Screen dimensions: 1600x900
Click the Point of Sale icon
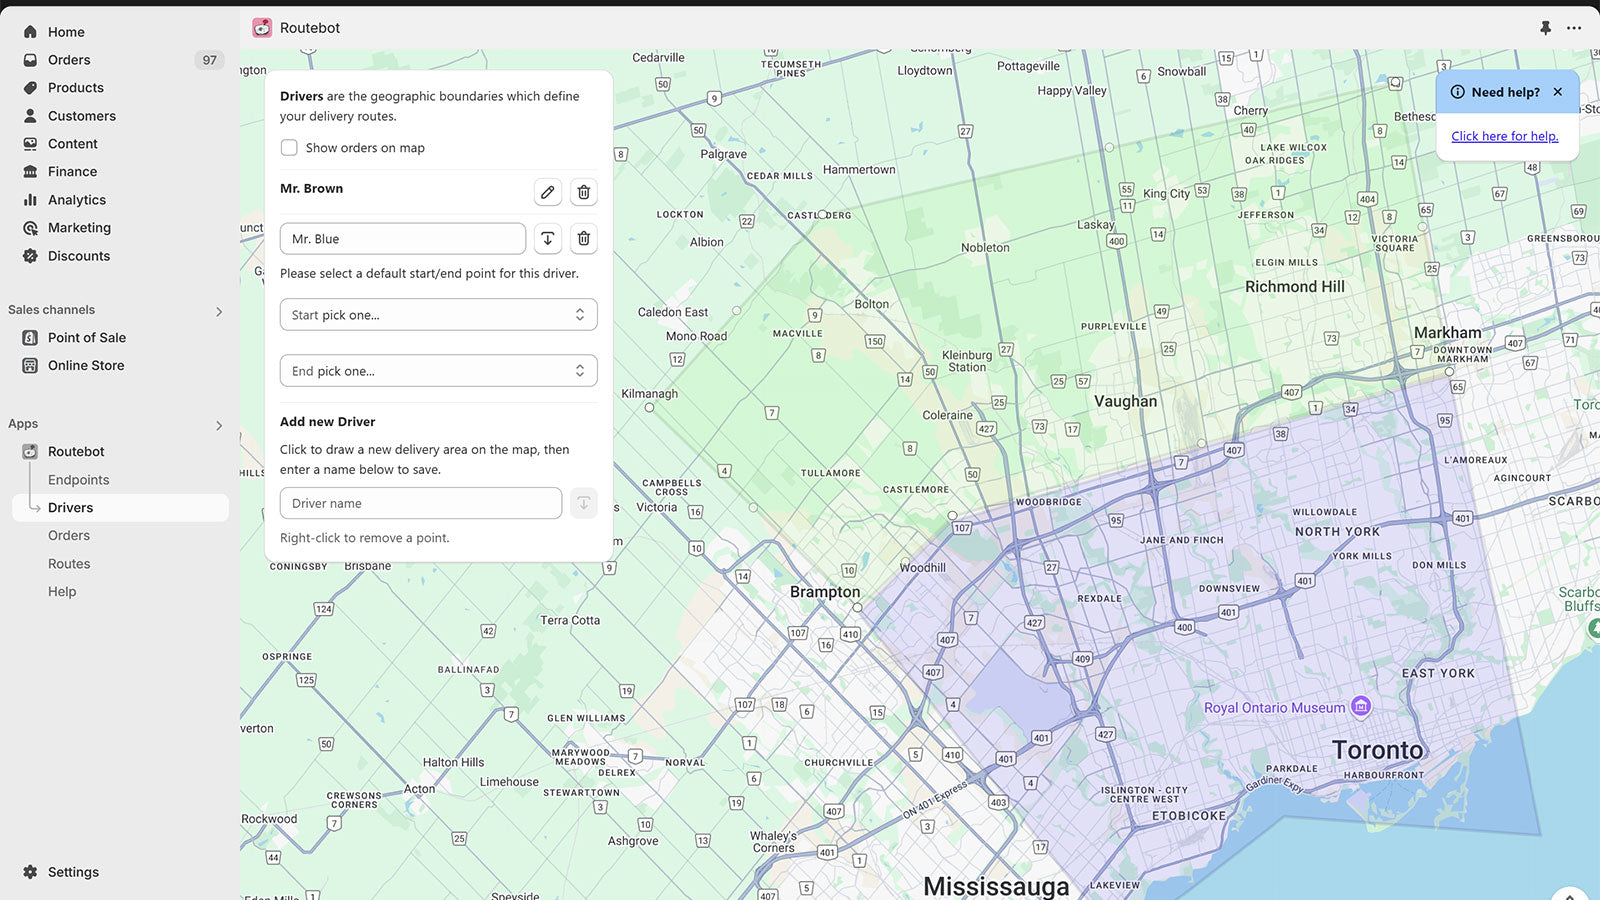30,338
